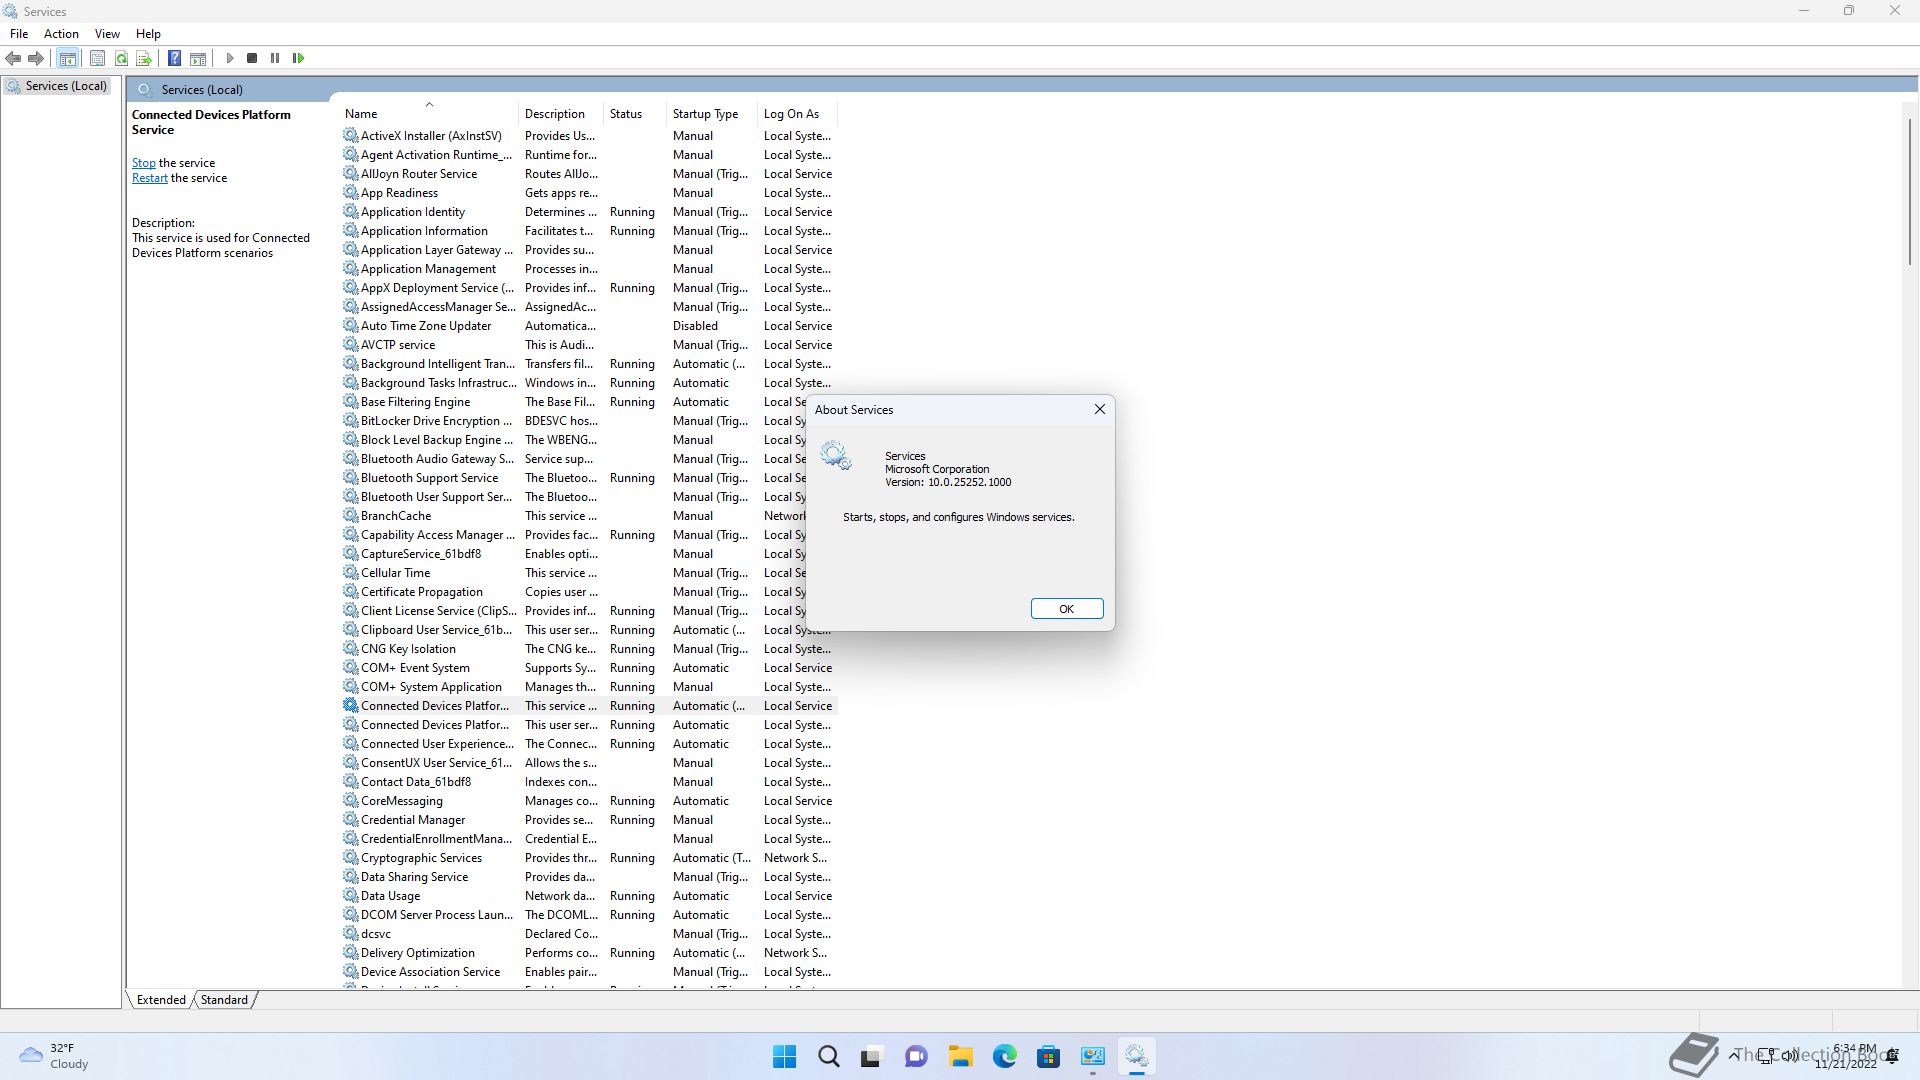1920x1080 pixels.
Task: Click the blue Help toolbar icon
Action: tap(174, 58)
